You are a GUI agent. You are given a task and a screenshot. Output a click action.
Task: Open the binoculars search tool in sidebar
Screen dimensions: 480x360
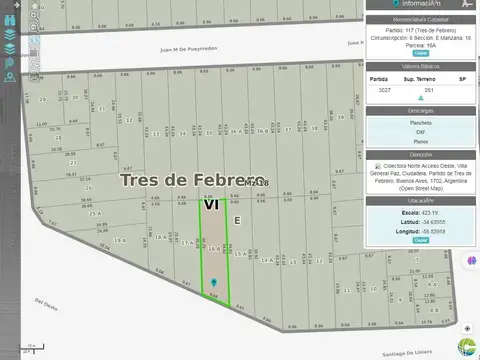coord(10,20)
